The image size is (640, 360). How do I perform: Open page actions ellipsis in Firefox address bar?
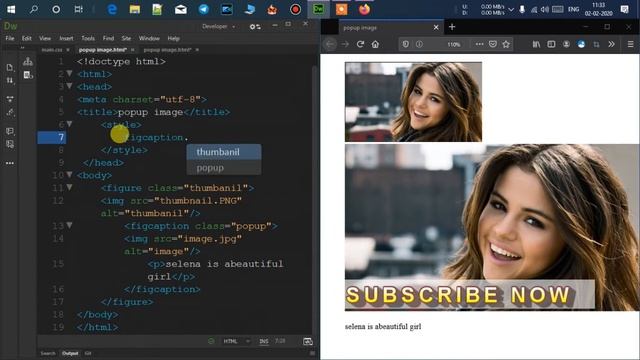[x=479, y=44]
